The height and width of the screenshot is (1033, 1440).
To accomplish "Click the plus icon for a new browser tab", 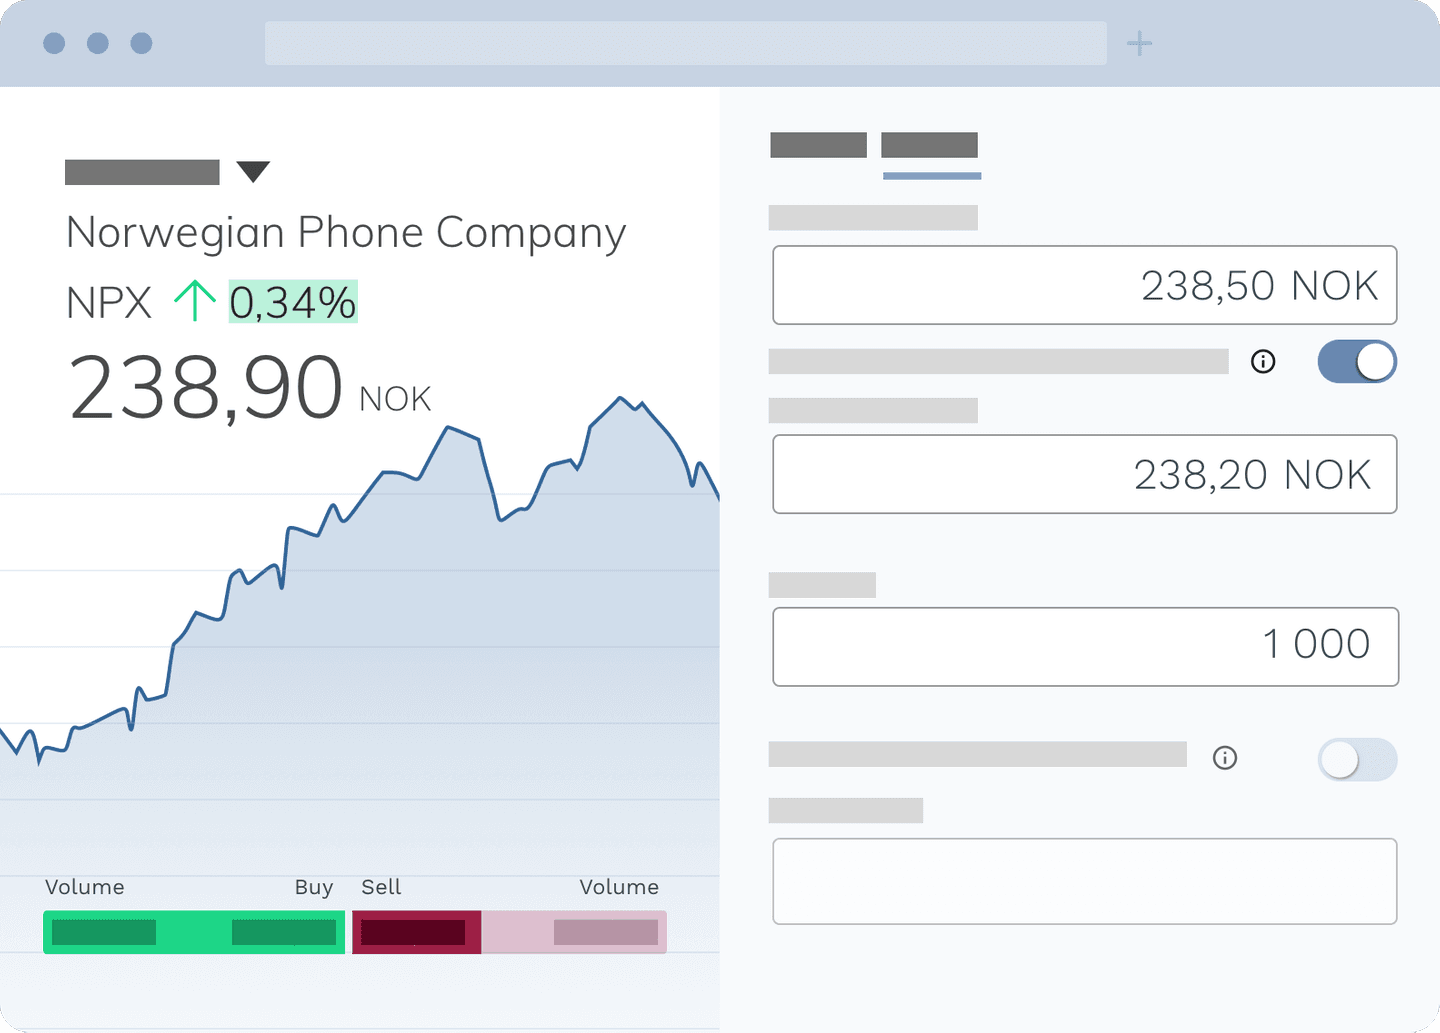I will [1139, 43].
